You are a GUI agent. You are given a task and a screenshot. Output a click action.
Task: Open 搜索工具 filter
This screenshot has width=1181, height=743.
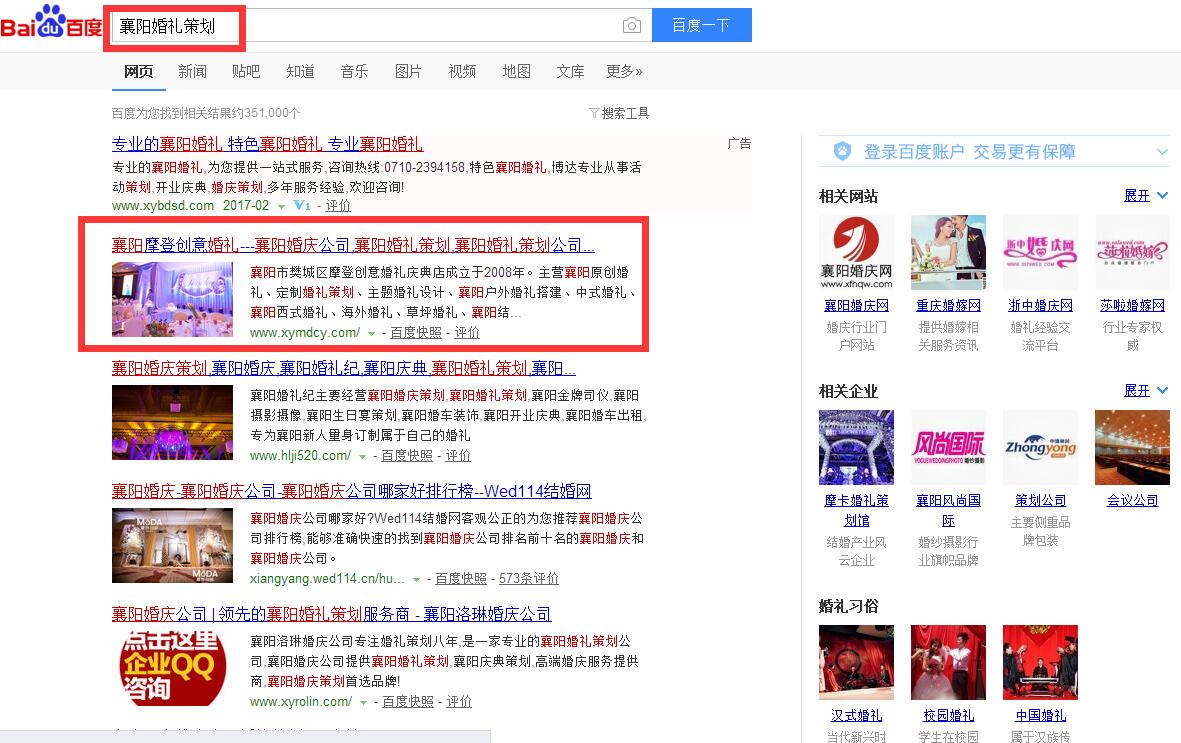tap(618, 113)
